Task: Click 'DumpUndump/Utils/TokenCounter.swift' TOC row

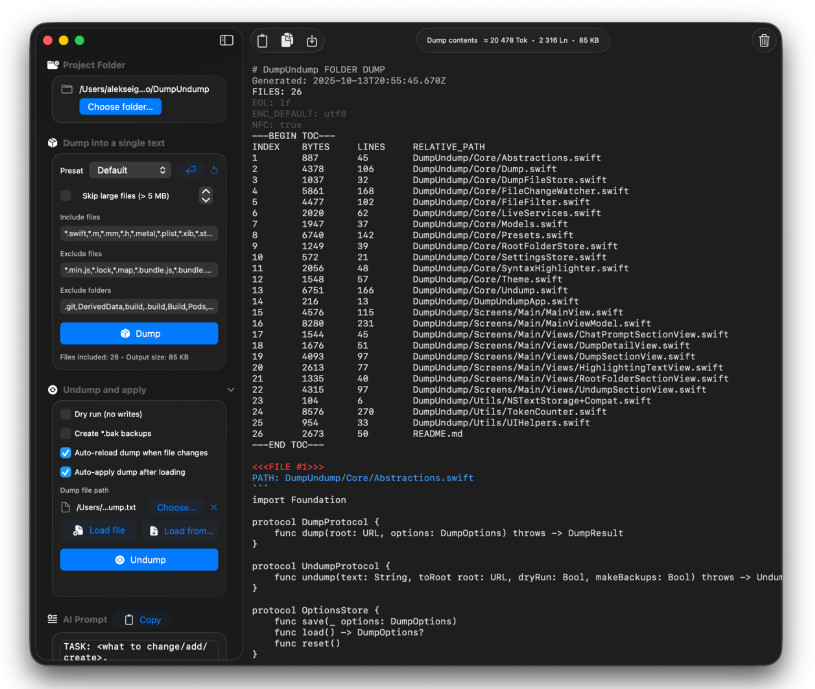Action: point(509,412)
